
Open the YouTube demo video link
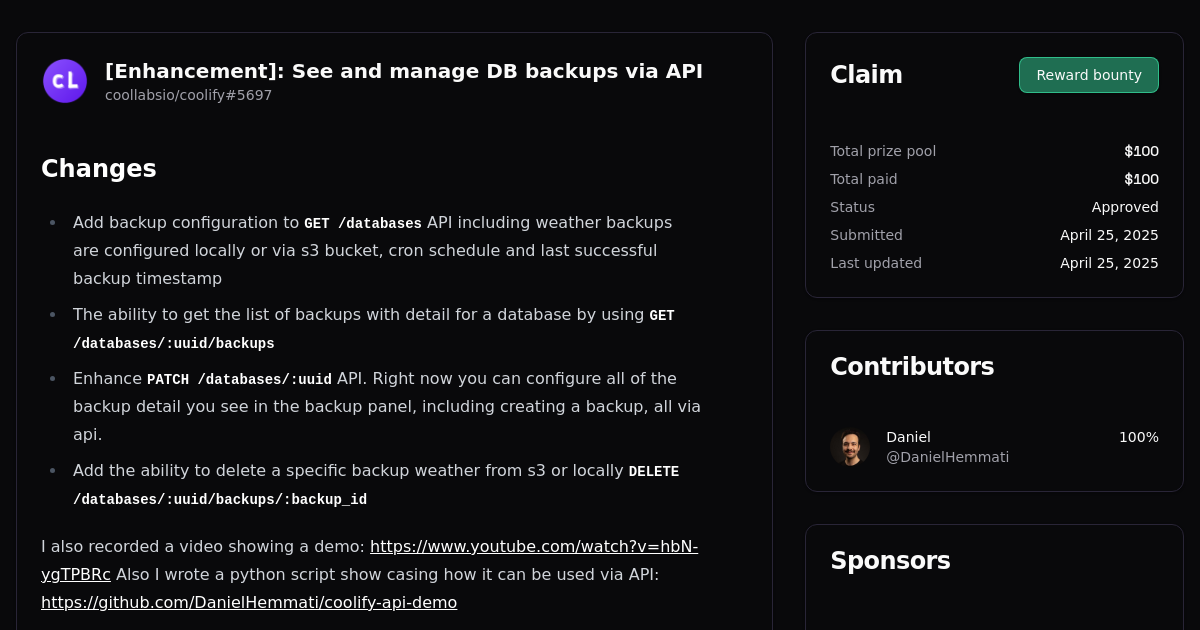tap(534, 546)
